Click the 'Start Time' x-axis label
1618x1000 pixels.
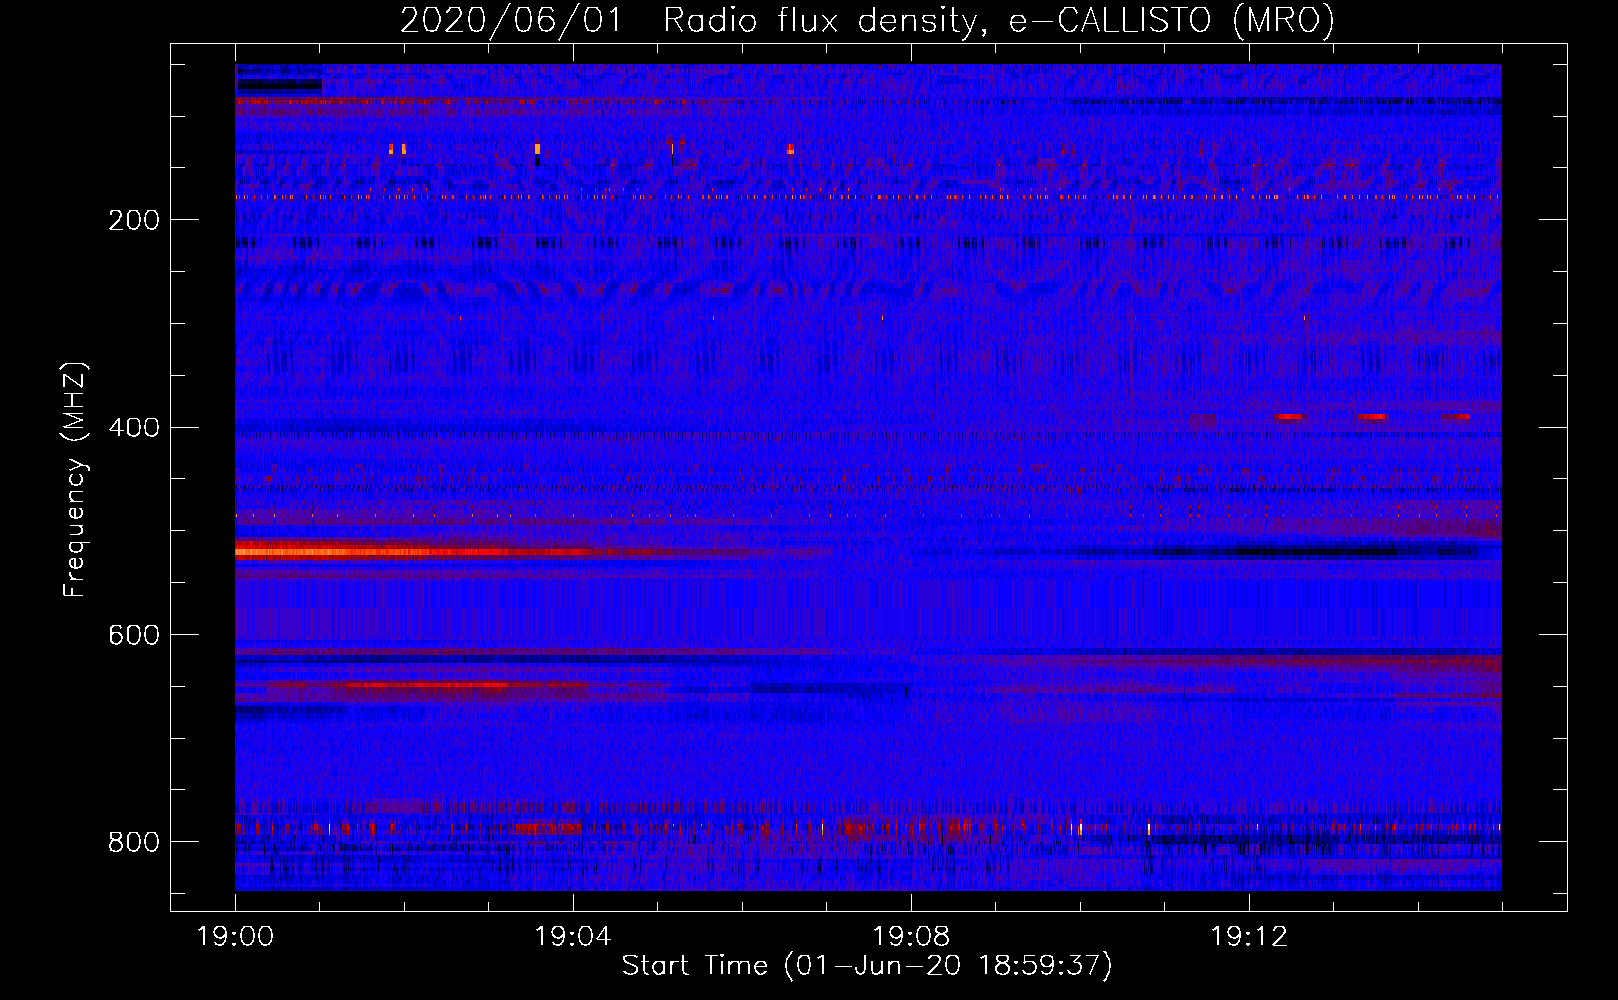coord(866,965)
